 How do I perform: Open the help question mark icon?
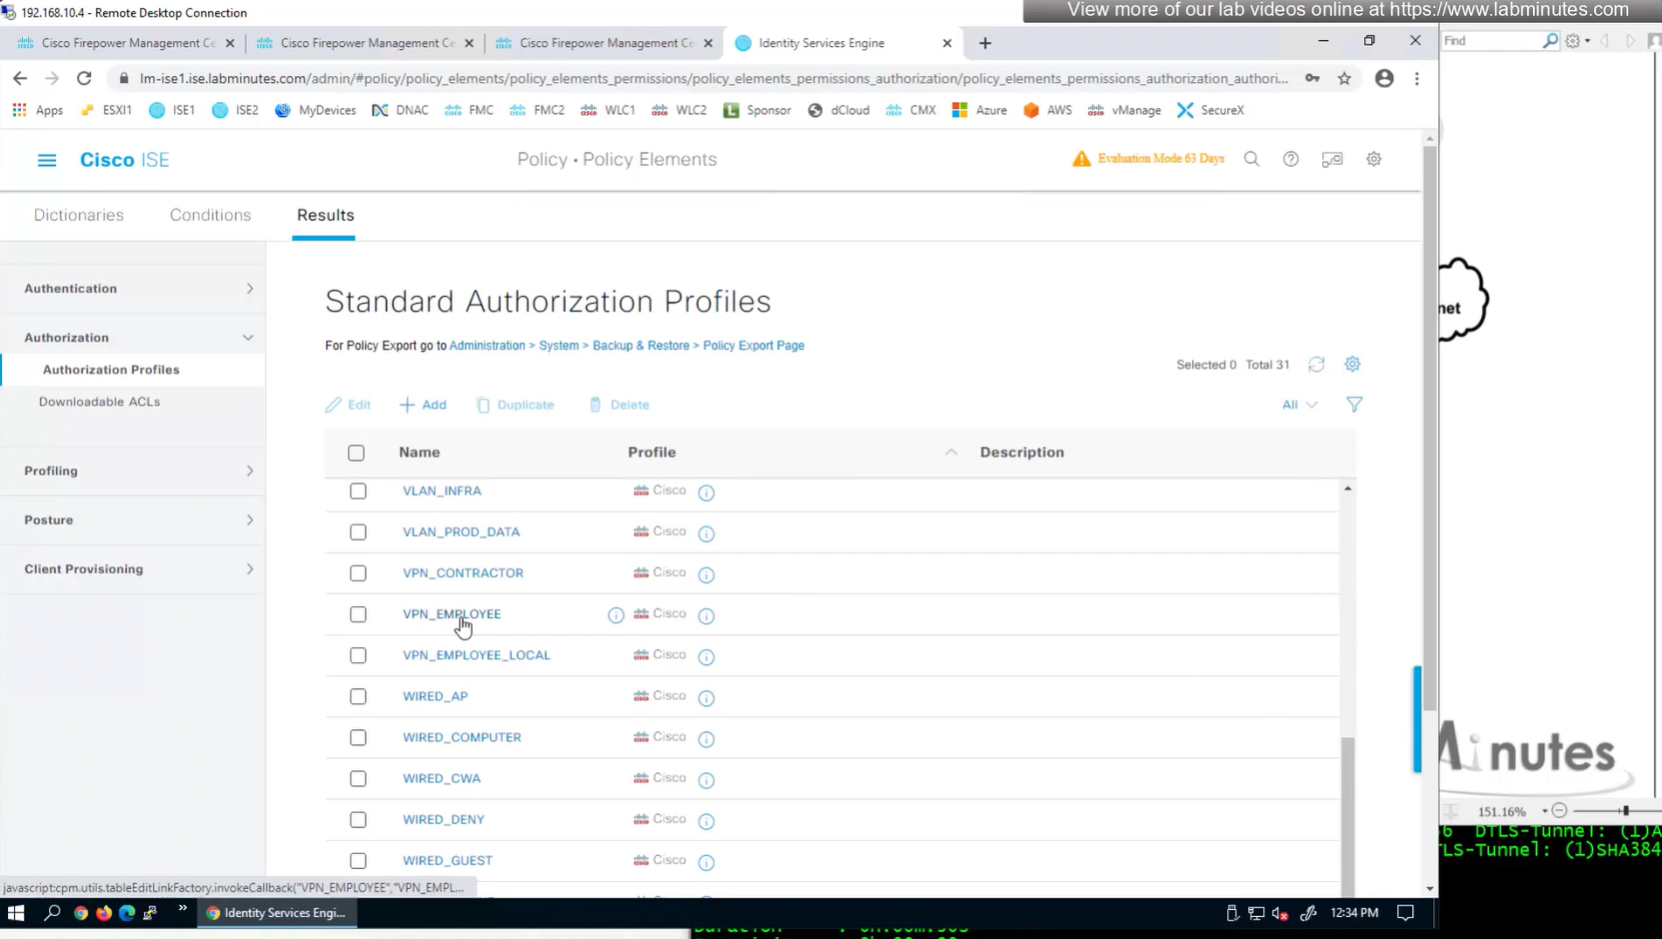[1291, 159]
